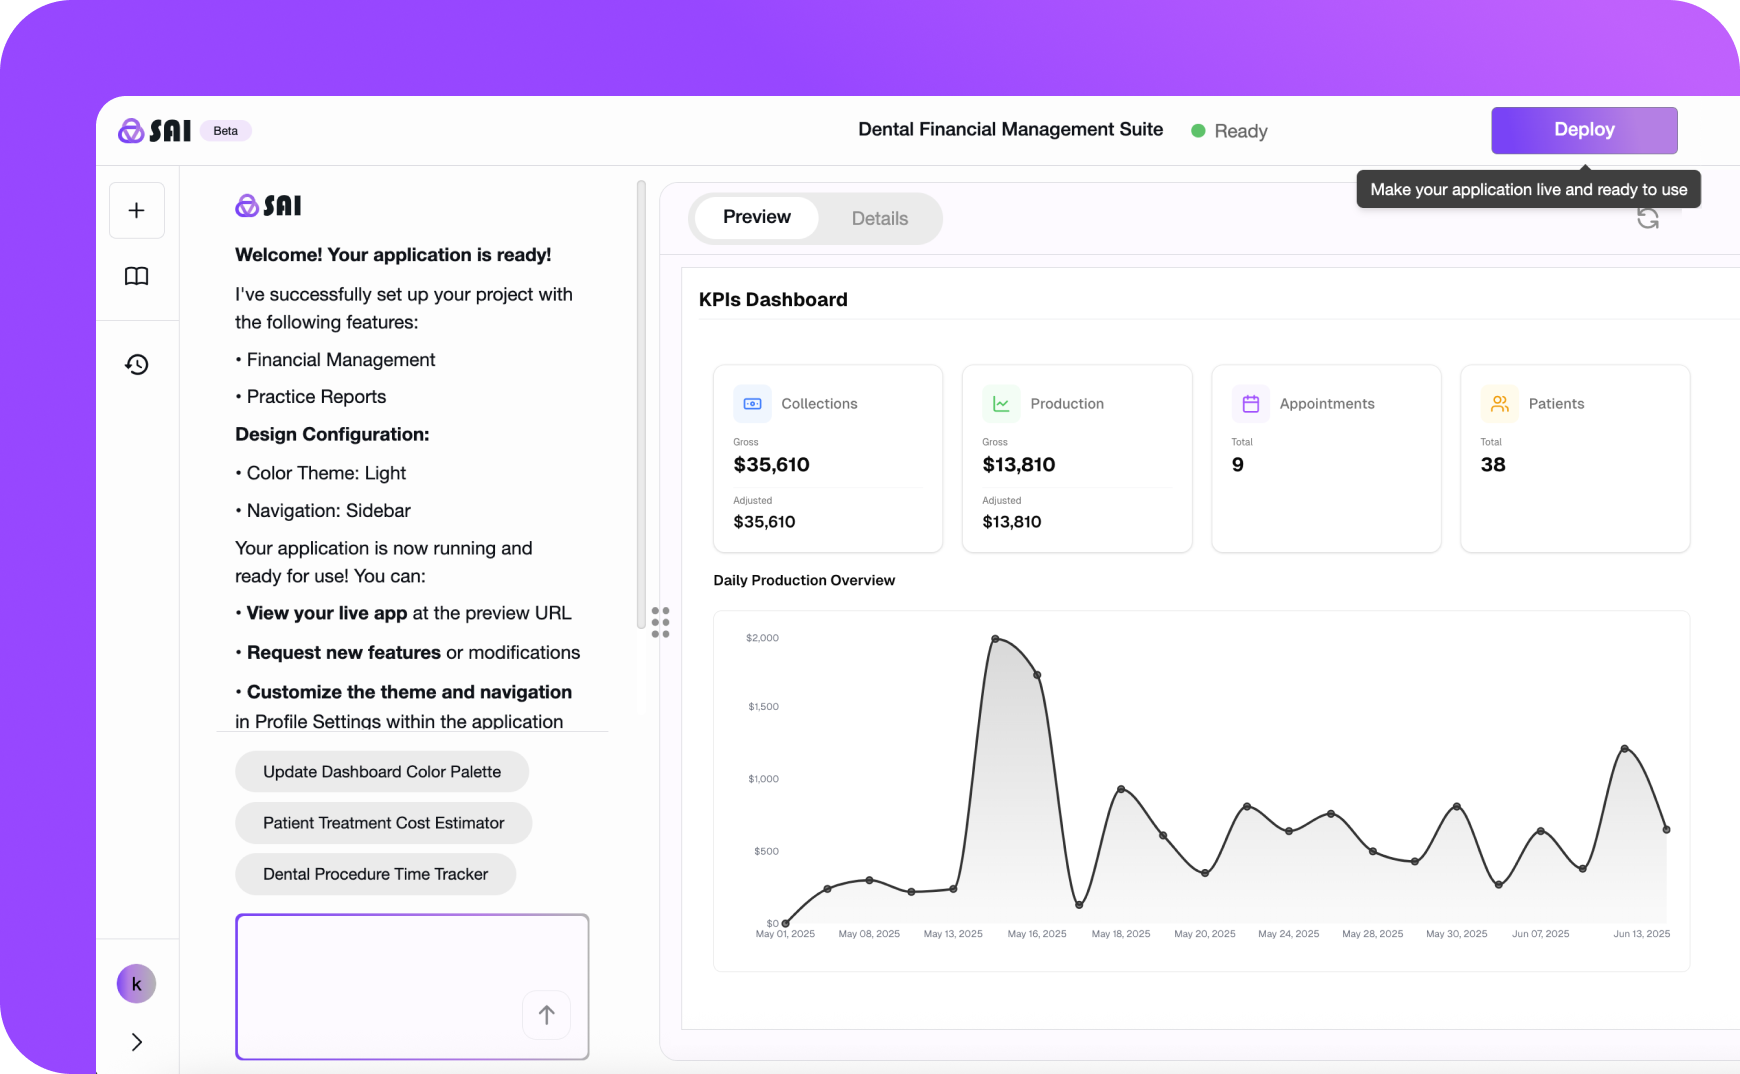Viewport: 1740px width, 1074px height.
Task: Open the book documentation icon in sidebar
Action: click(137, 276)
